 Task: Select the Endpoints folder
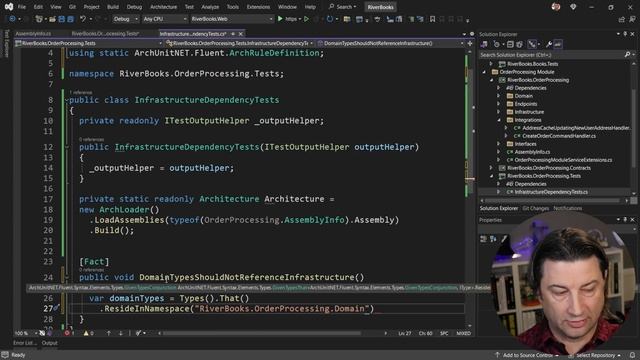coord(526,104)
